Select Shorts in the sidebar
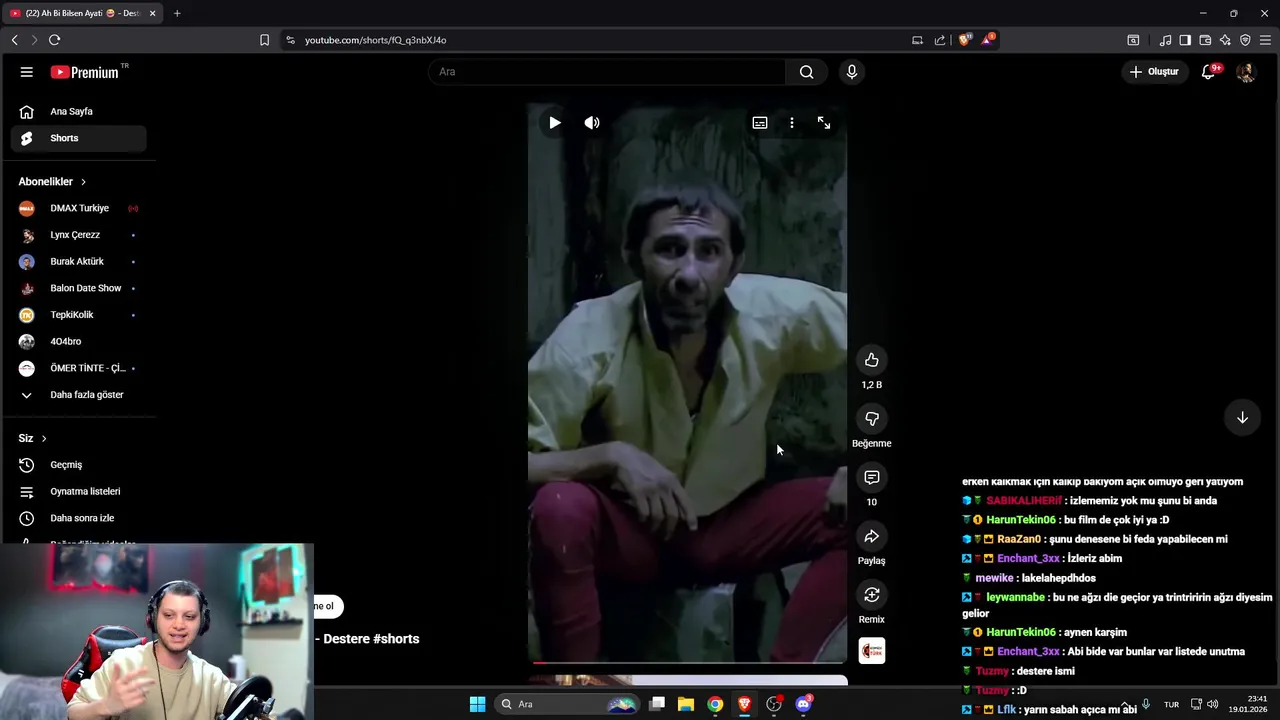Viewport: 1280px width, 720px height. (x=78, y=138)
